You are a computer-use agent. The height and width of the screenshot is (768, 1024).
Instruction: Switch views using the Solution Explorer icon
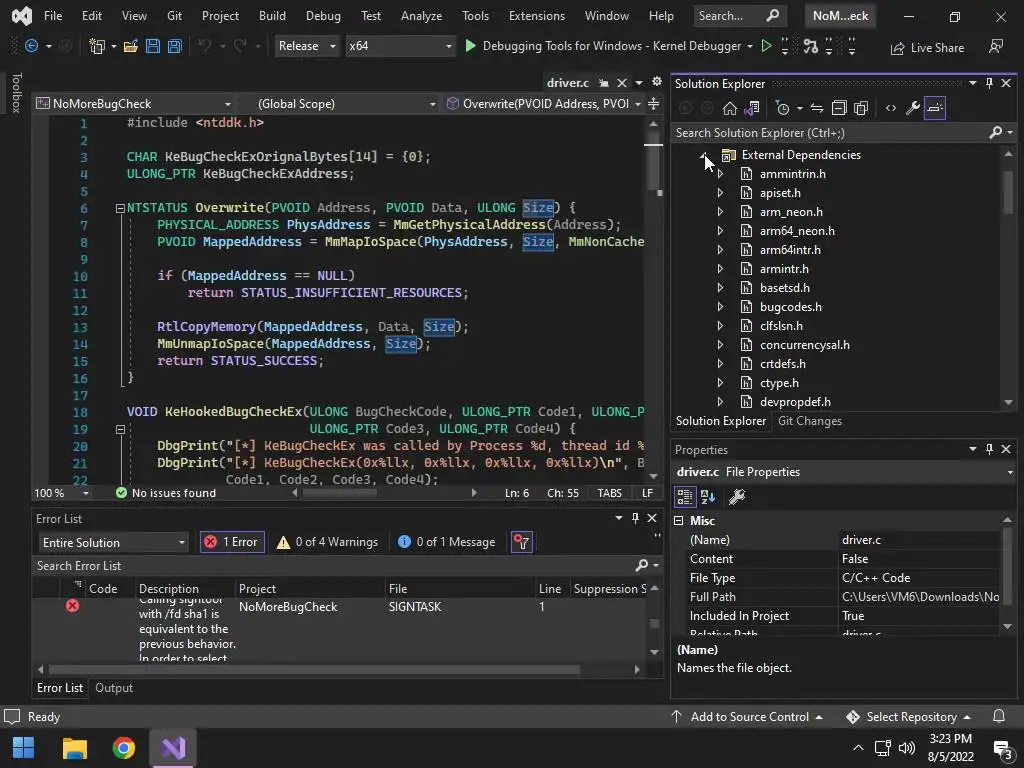coord(752,108)
